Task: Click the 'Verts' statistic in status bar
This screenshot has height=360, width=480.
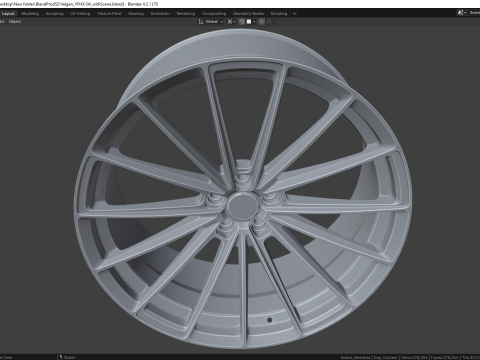Action: (x=414, y=357)
